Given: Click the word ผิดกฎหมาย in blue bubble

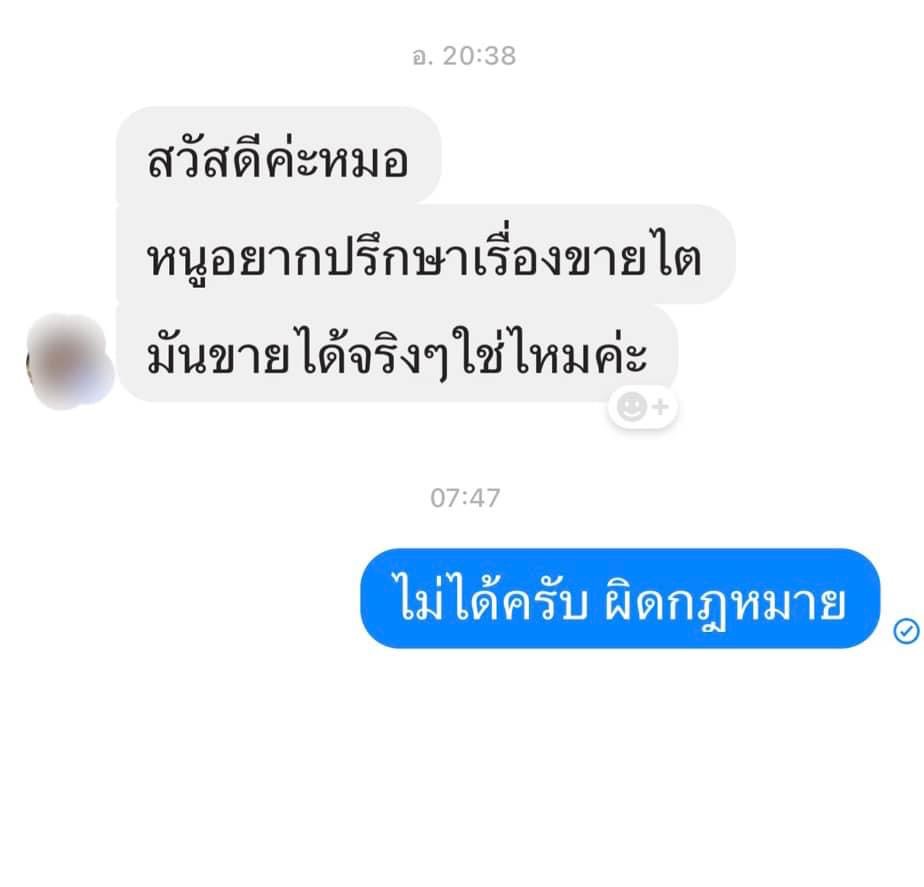Looking at the screenshot, I should (x=725, y=605).
